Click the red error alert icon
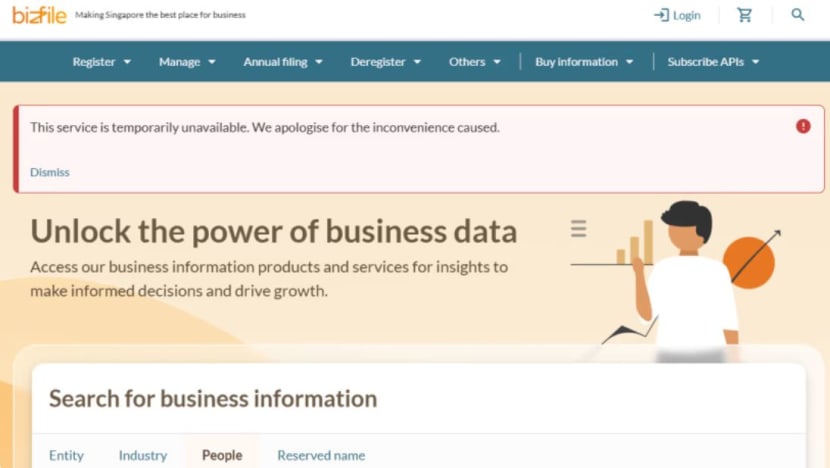This screenshot has height=468, width=830. (803, 126)
